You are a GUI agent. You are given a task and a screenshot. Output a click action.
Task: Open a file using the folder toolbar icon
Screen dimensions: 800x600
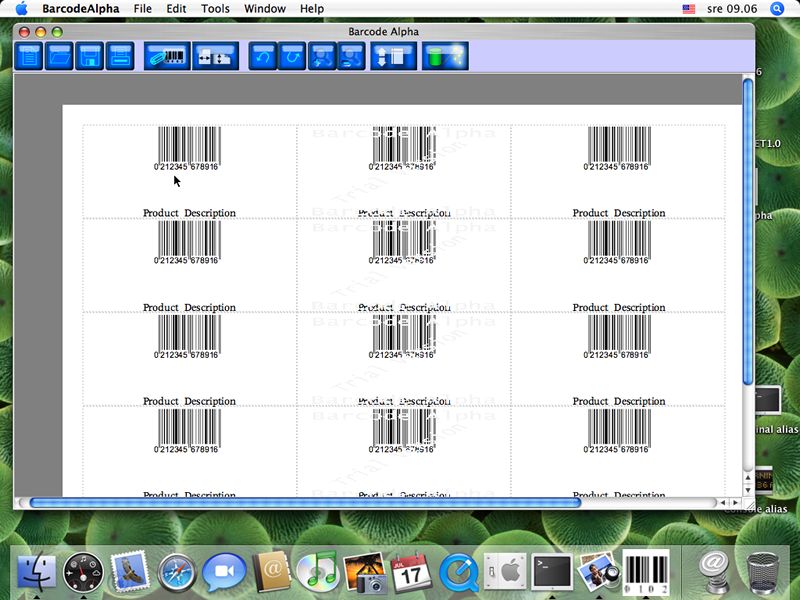[x=59, y=56]
